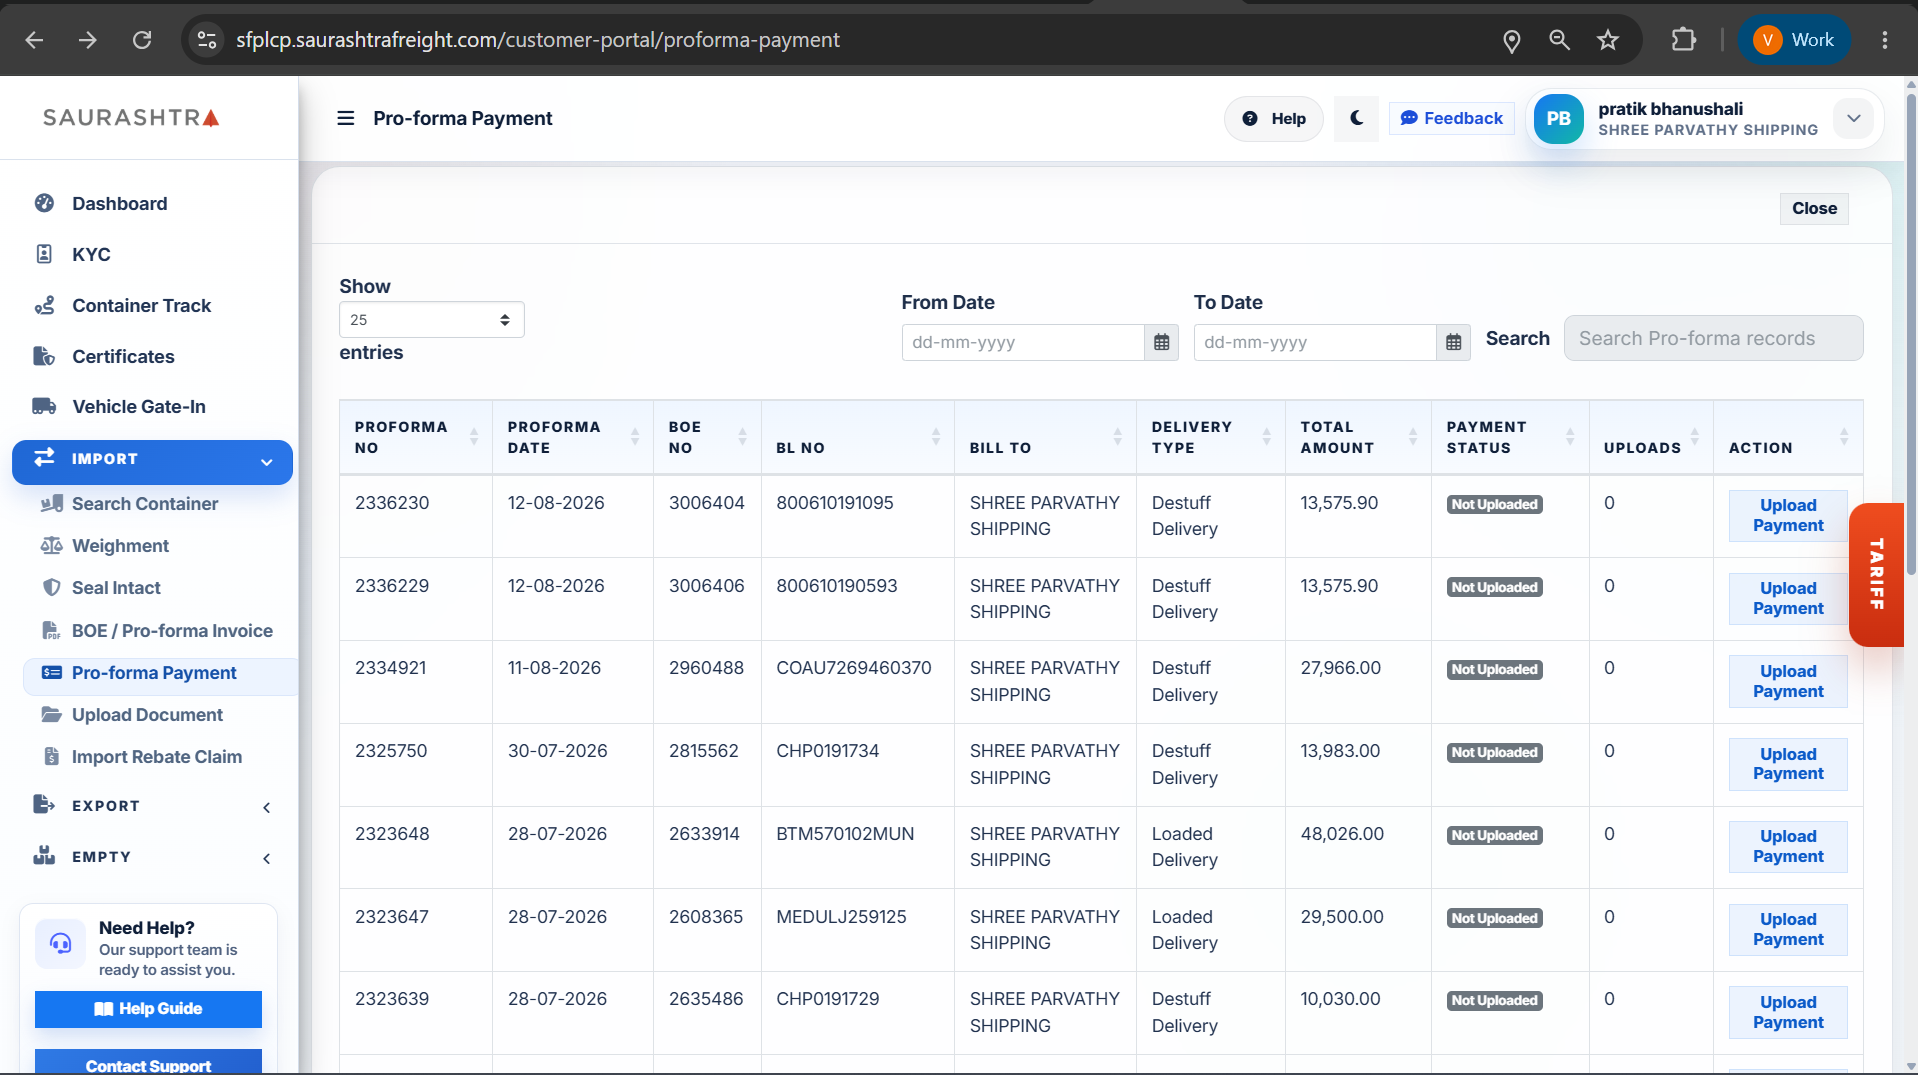Viewport: 1918px width, 1075px height.
Task: Sort by Action column
Action: click(1788, 437)
